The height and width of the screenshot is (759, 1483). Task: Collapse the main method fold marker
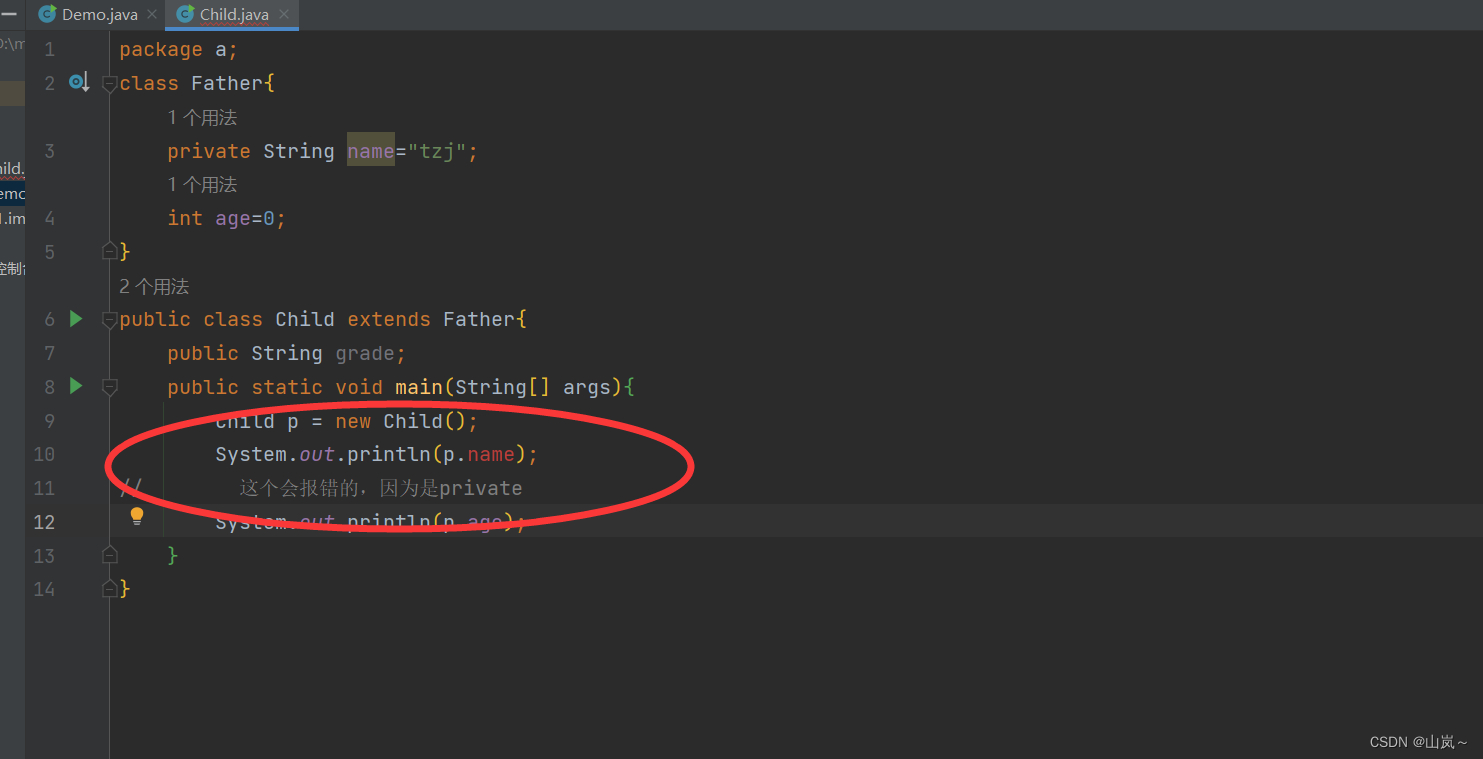110,387
